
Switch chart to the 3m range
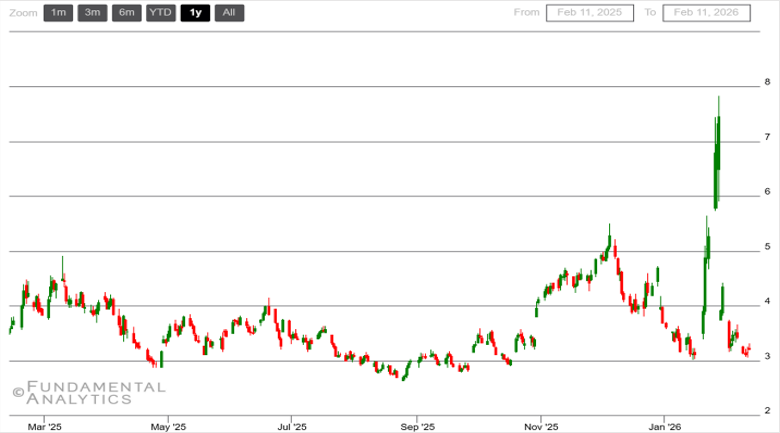(x=92, y=13)
